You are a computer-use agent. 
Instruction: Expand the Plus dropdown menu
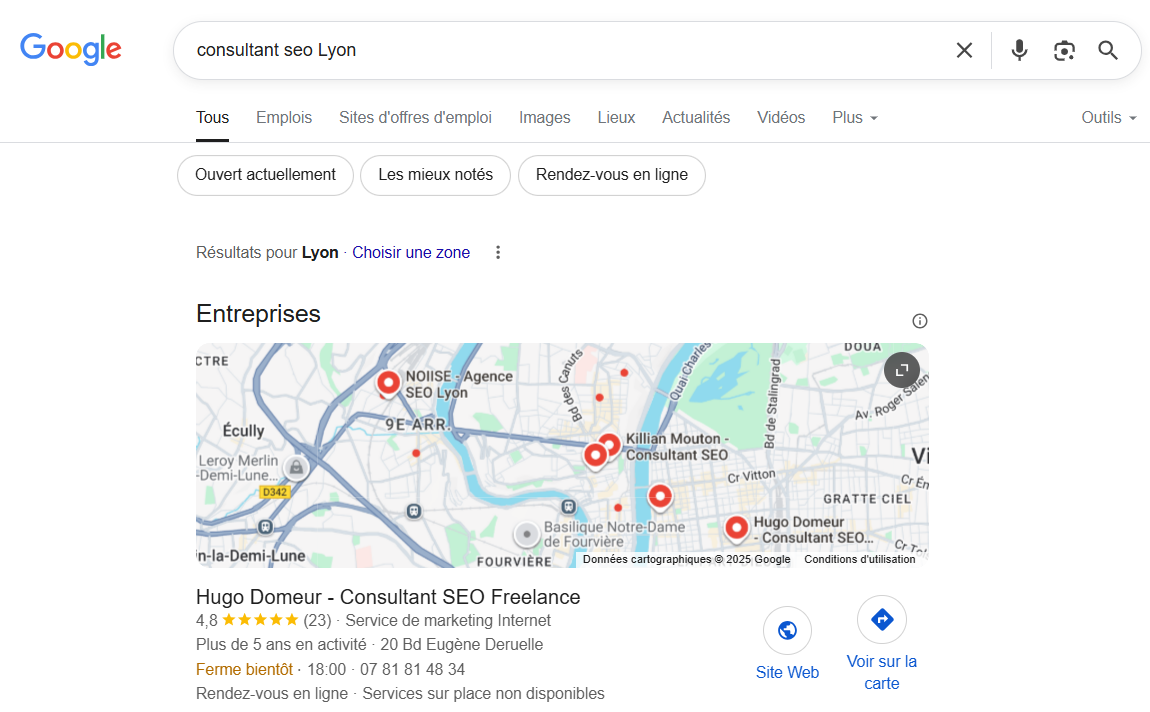pos(854,117)
